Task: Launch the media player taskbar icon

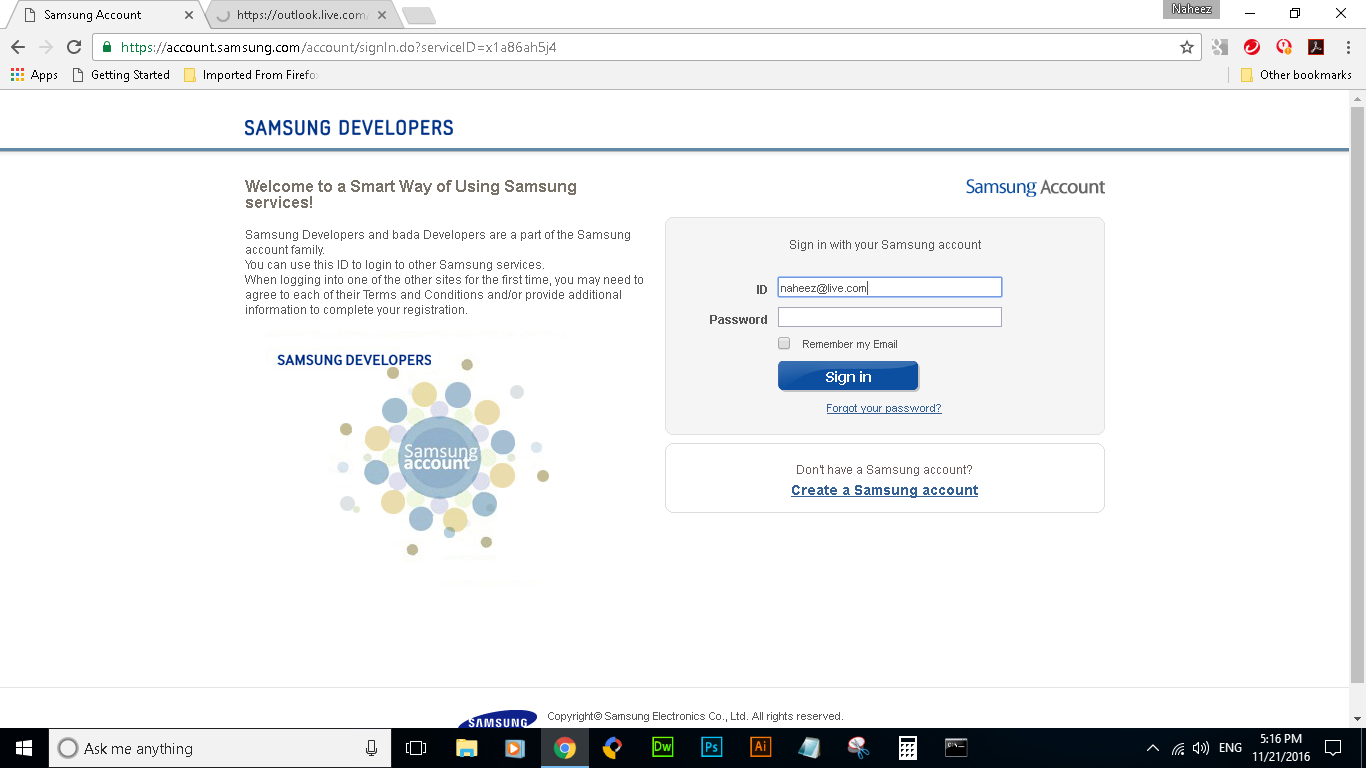Action: tap(515, 748)
